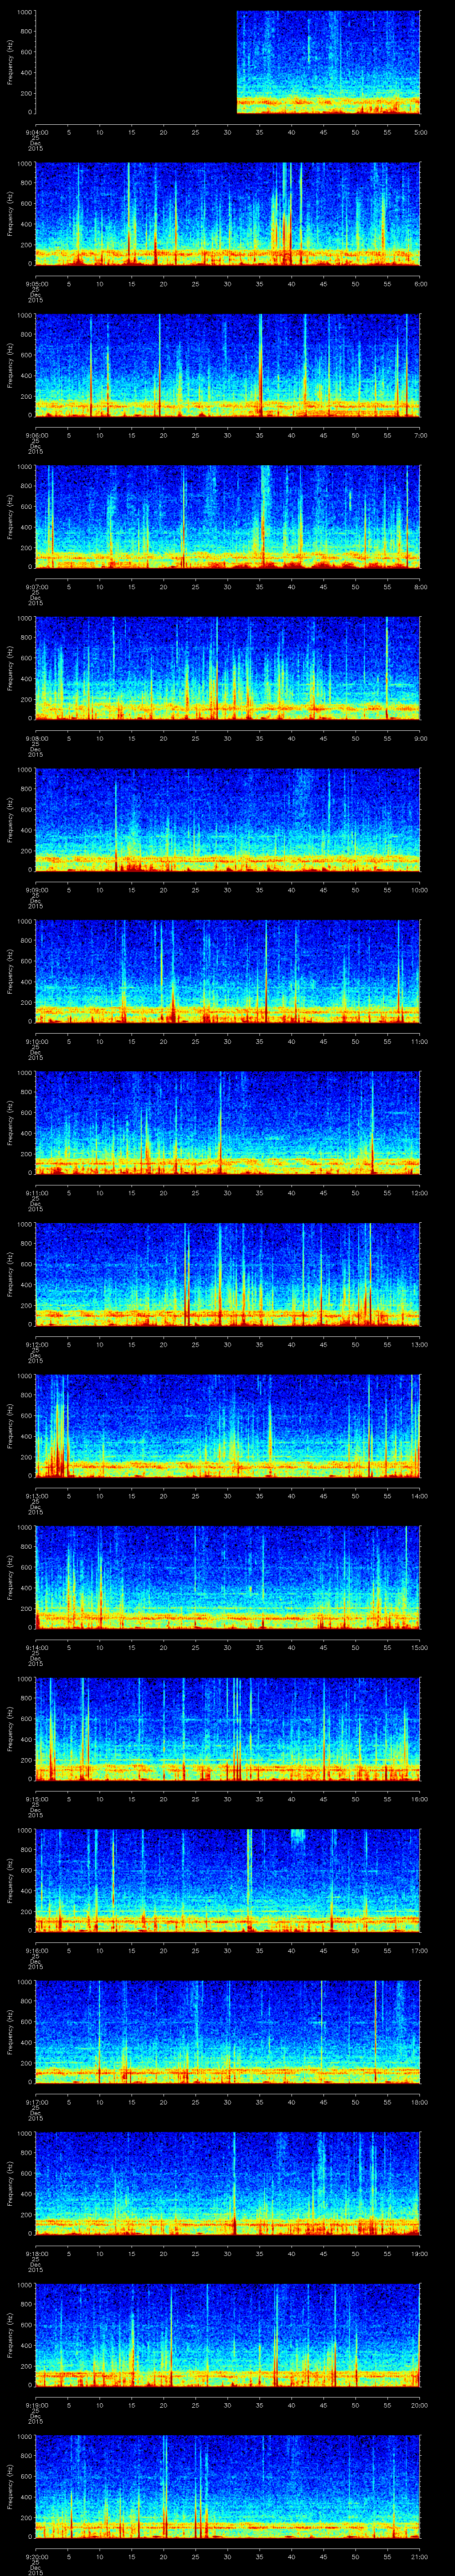Select the '9:16:00' time label
The image size is (455, 2576).
36,1950
